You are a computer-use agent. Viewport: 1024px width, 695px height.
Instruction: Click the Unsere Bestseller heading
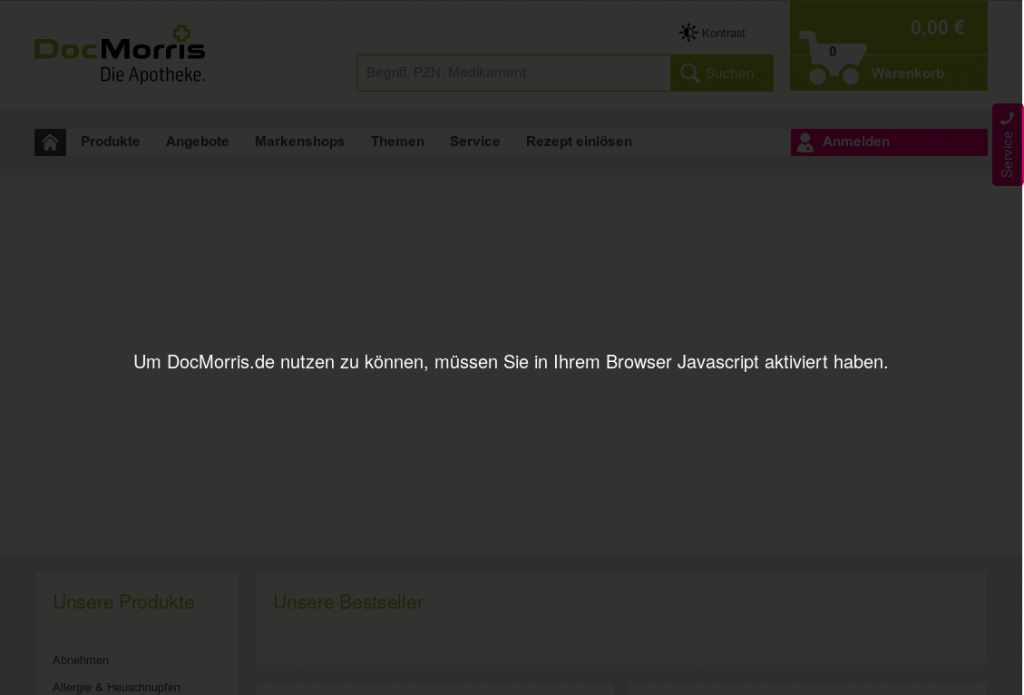tap(348, 602)
